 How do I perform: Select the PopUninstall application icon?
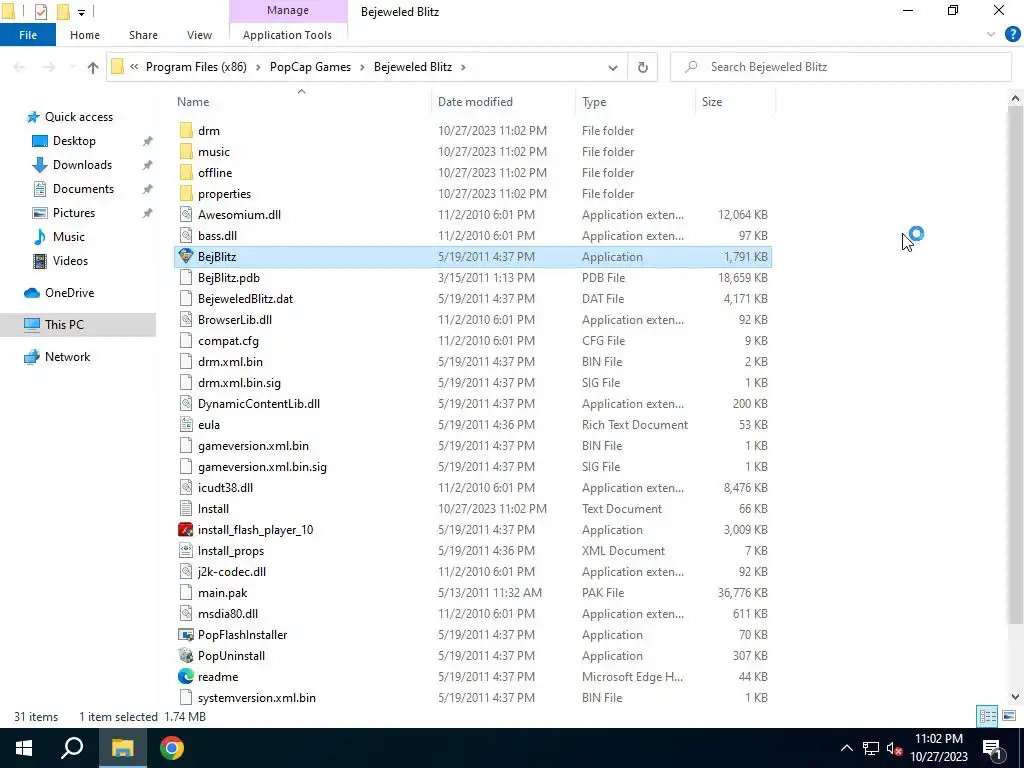[x=186, y=656]
